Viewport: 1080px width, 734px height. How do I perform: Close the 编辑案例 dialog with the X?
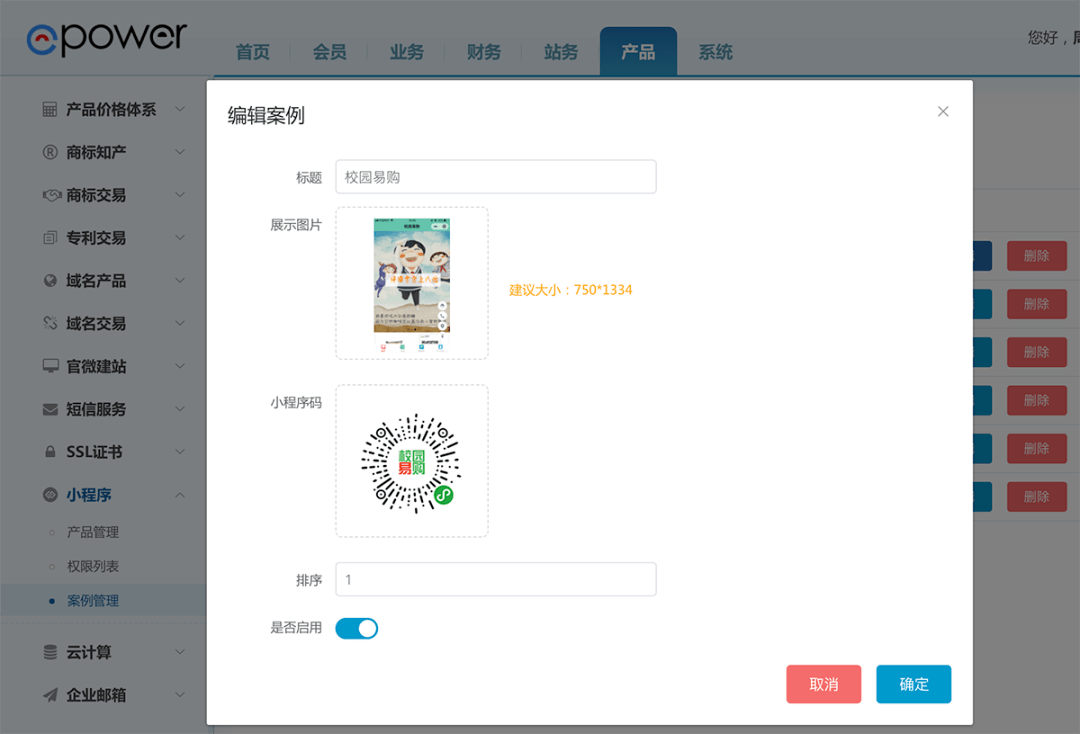coord(943,112)
